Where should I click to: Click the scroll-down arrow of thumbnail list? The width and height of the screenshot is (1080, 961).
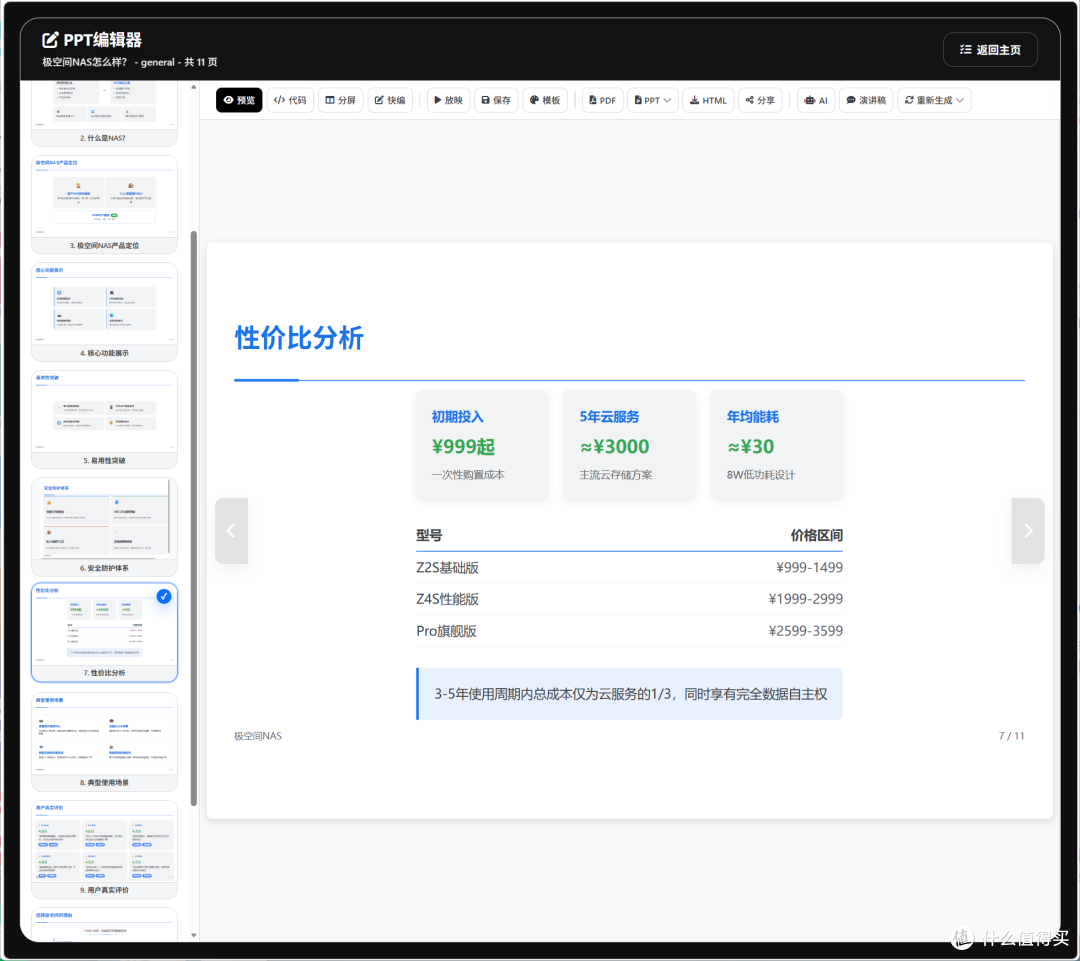194,935
